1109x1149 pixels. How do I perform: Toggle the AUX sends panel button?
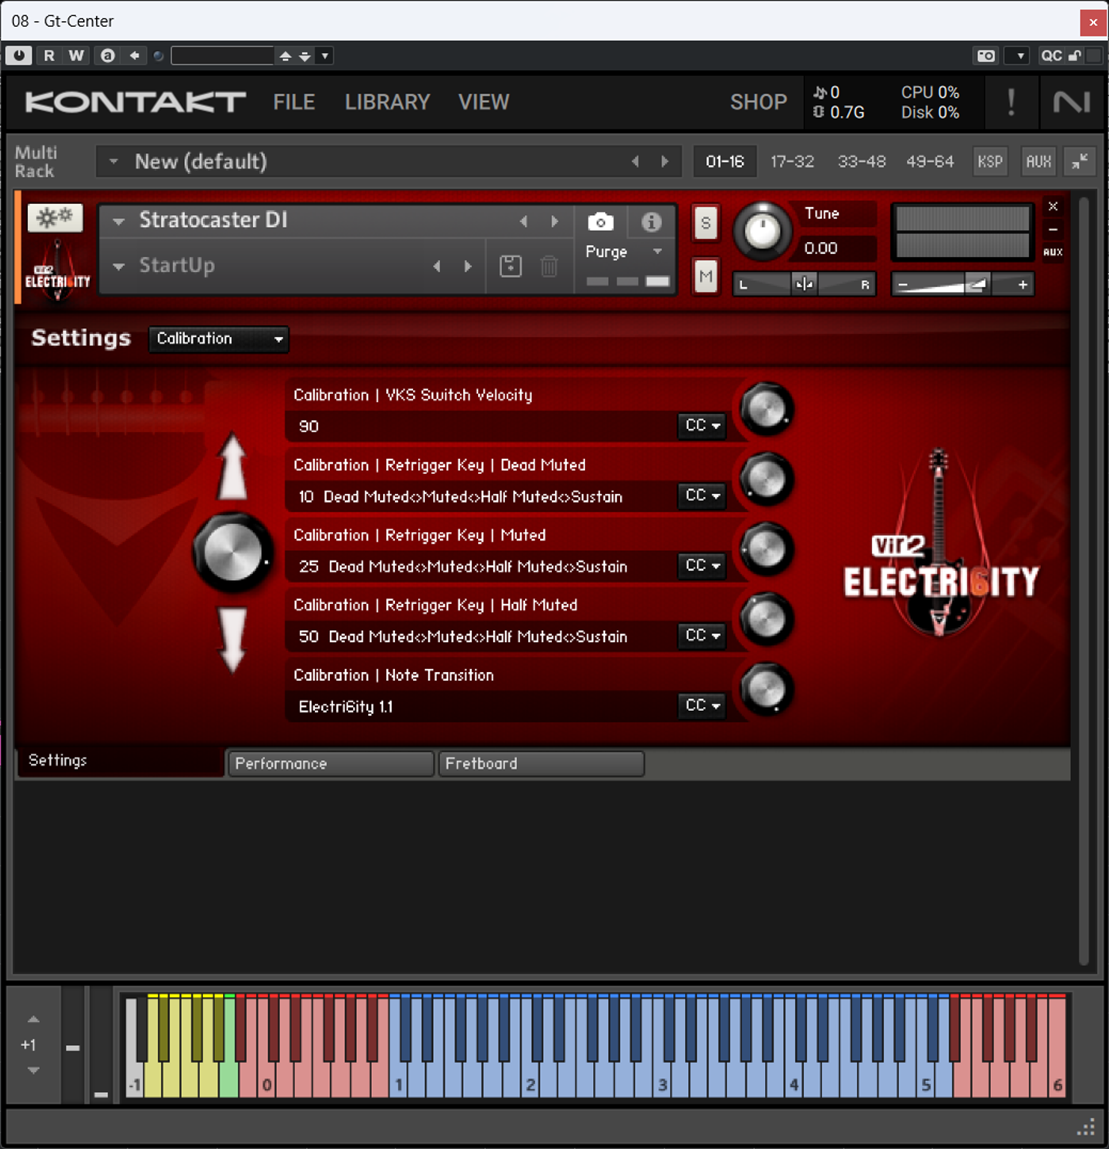pos(1038,161)
